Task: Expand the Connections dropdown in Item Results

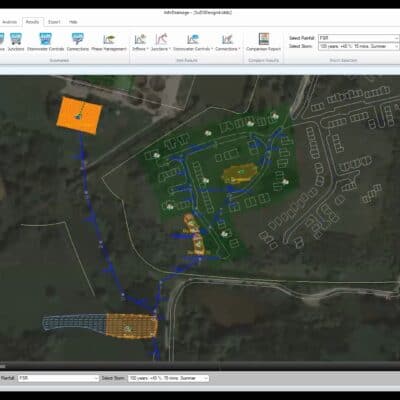Action: (228, 42)
